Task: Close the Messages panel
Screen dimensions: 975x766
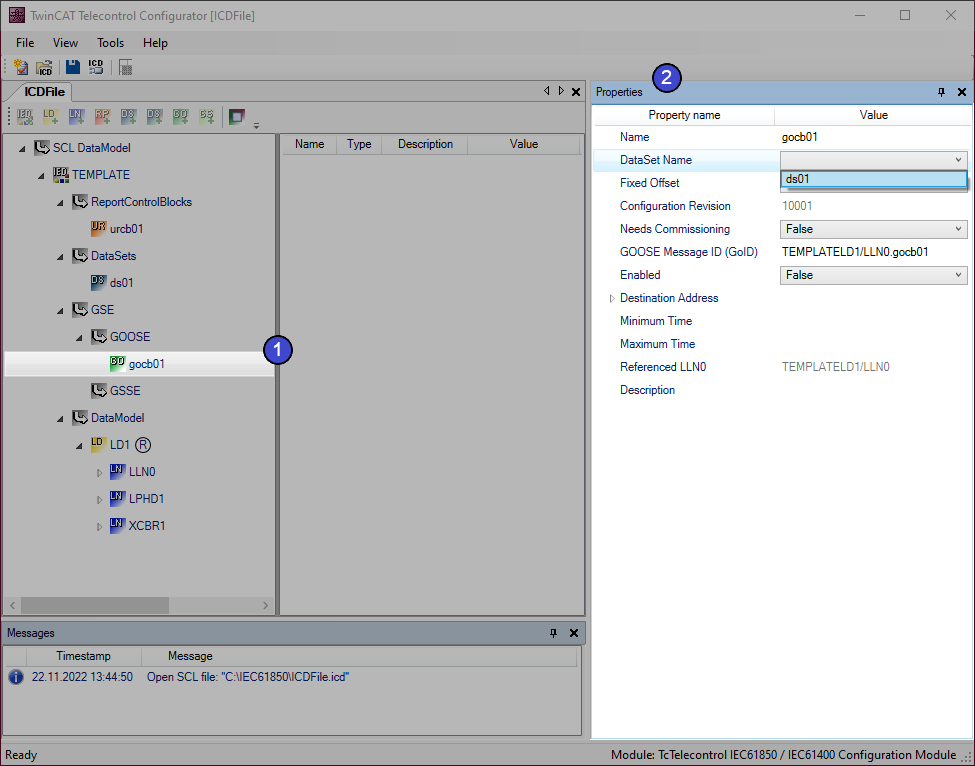Action: pos(574,633)
